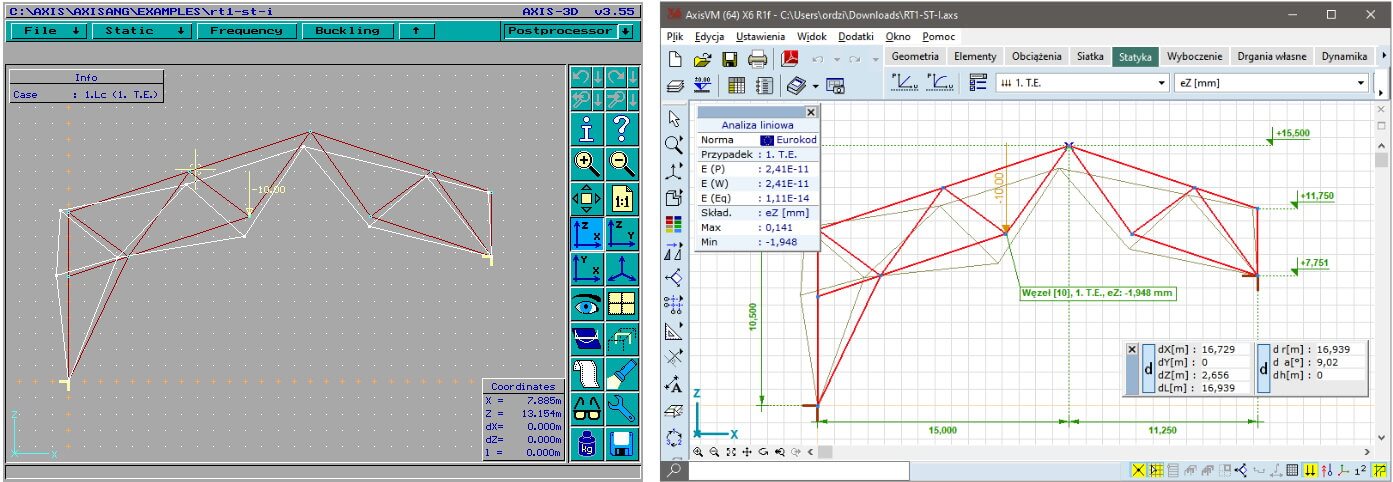Open the load case '1. T.E.' dropdown
Screen dimensions: 1393x482
1082,84
